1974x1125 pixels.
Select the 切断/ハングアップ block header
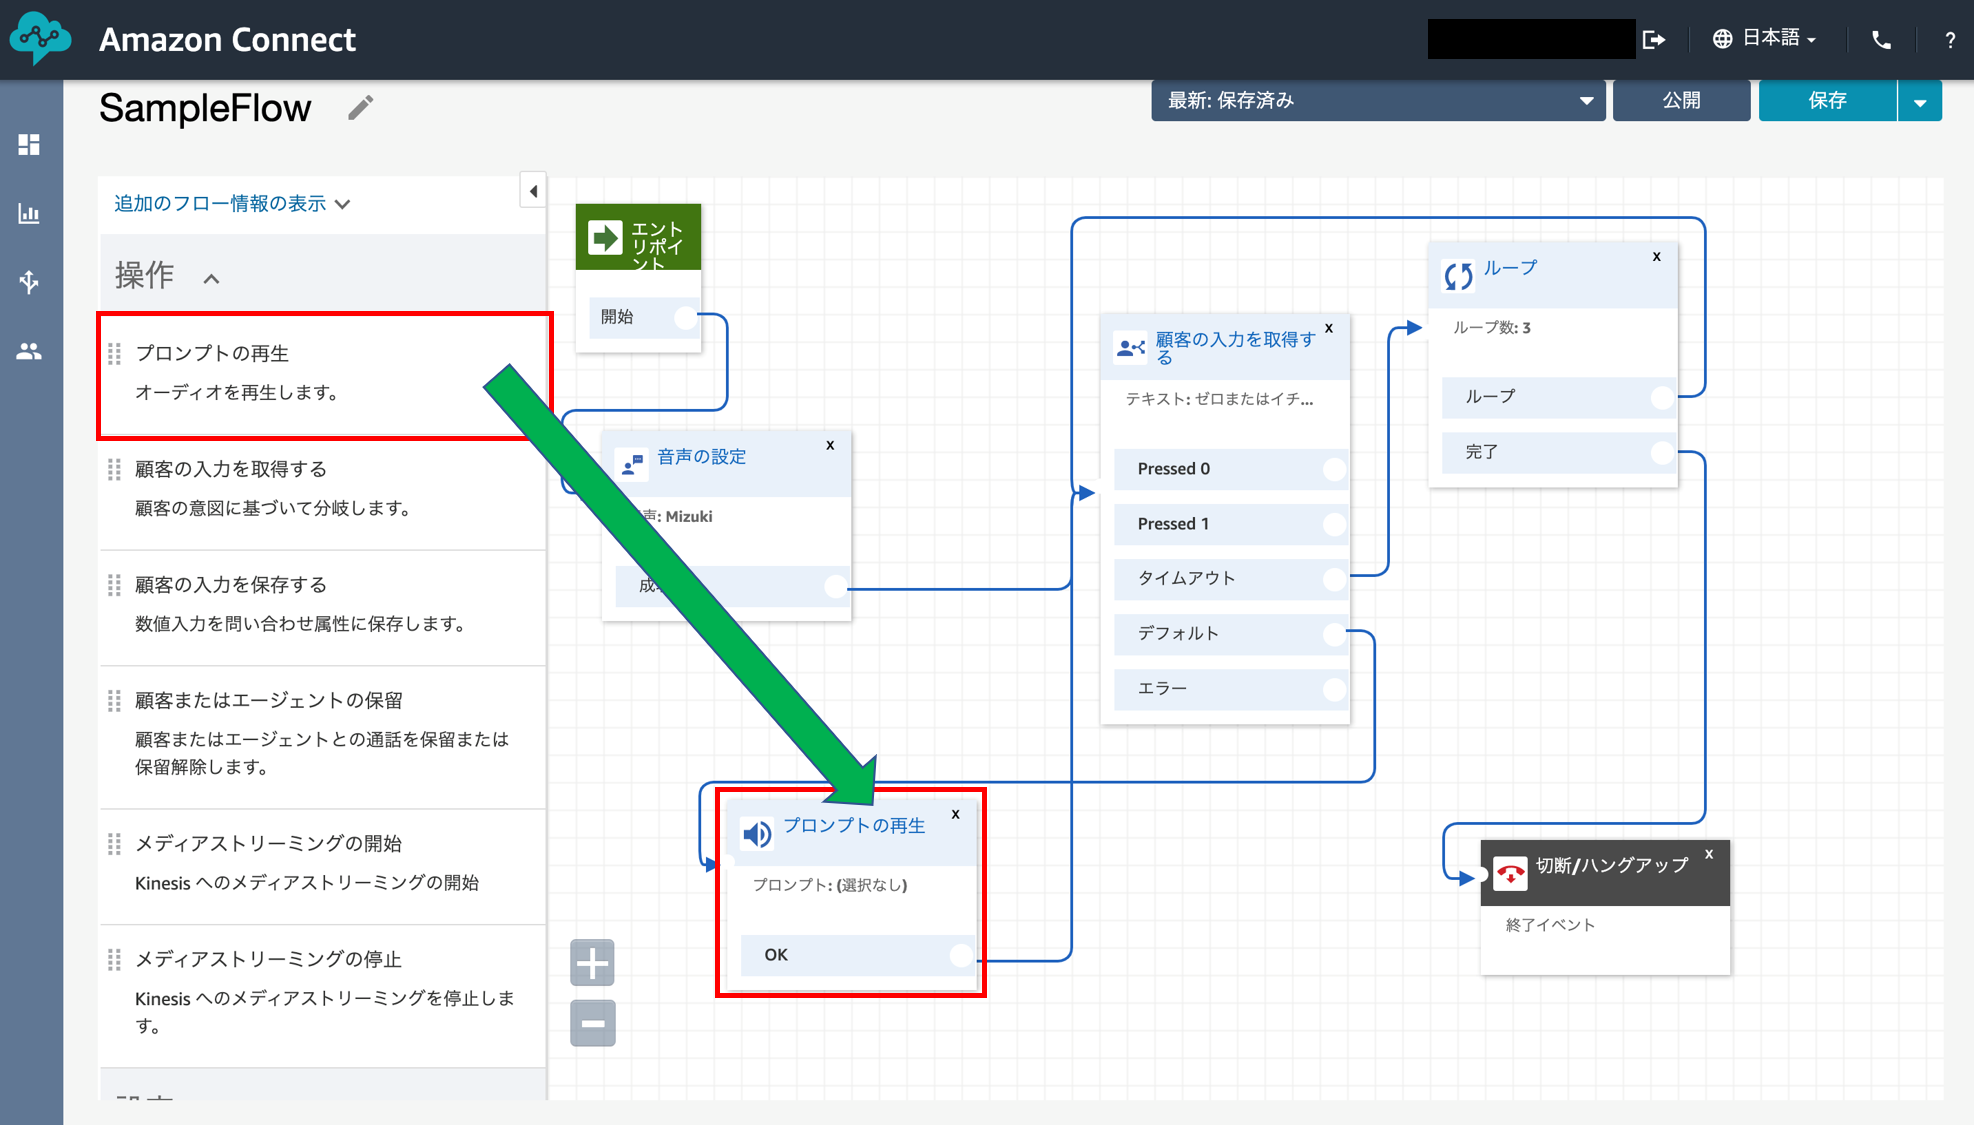pyautogui.click(x=1605, y=873)
